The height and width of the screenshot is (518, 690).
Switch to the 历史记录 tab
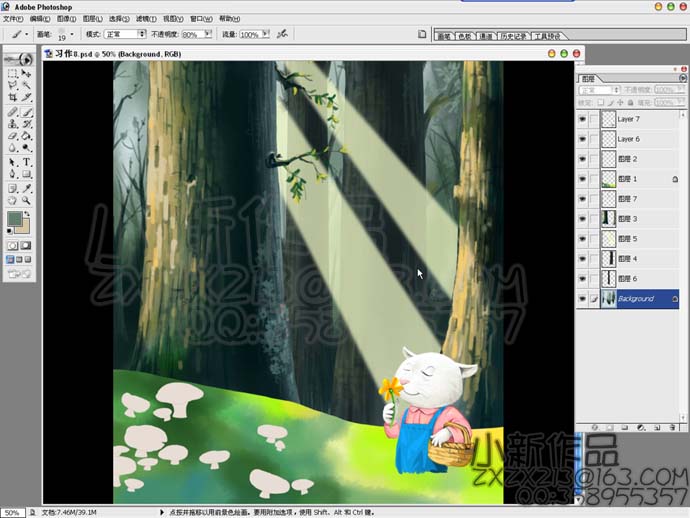click(x=514, y=36)
